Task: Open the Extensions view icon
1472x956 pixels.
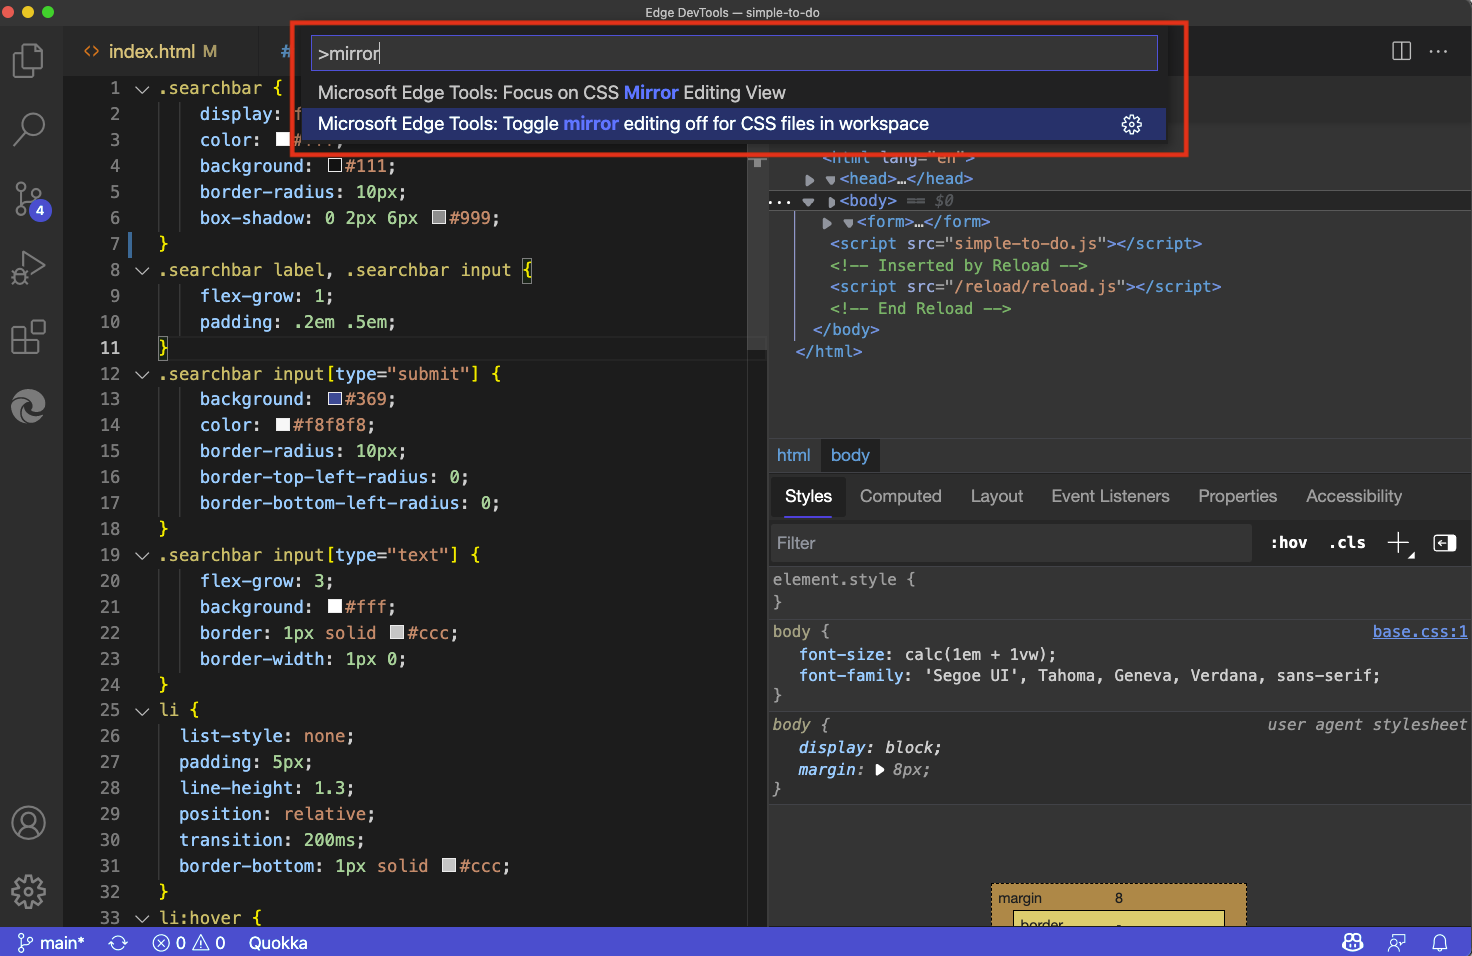Action: (28, 337)
